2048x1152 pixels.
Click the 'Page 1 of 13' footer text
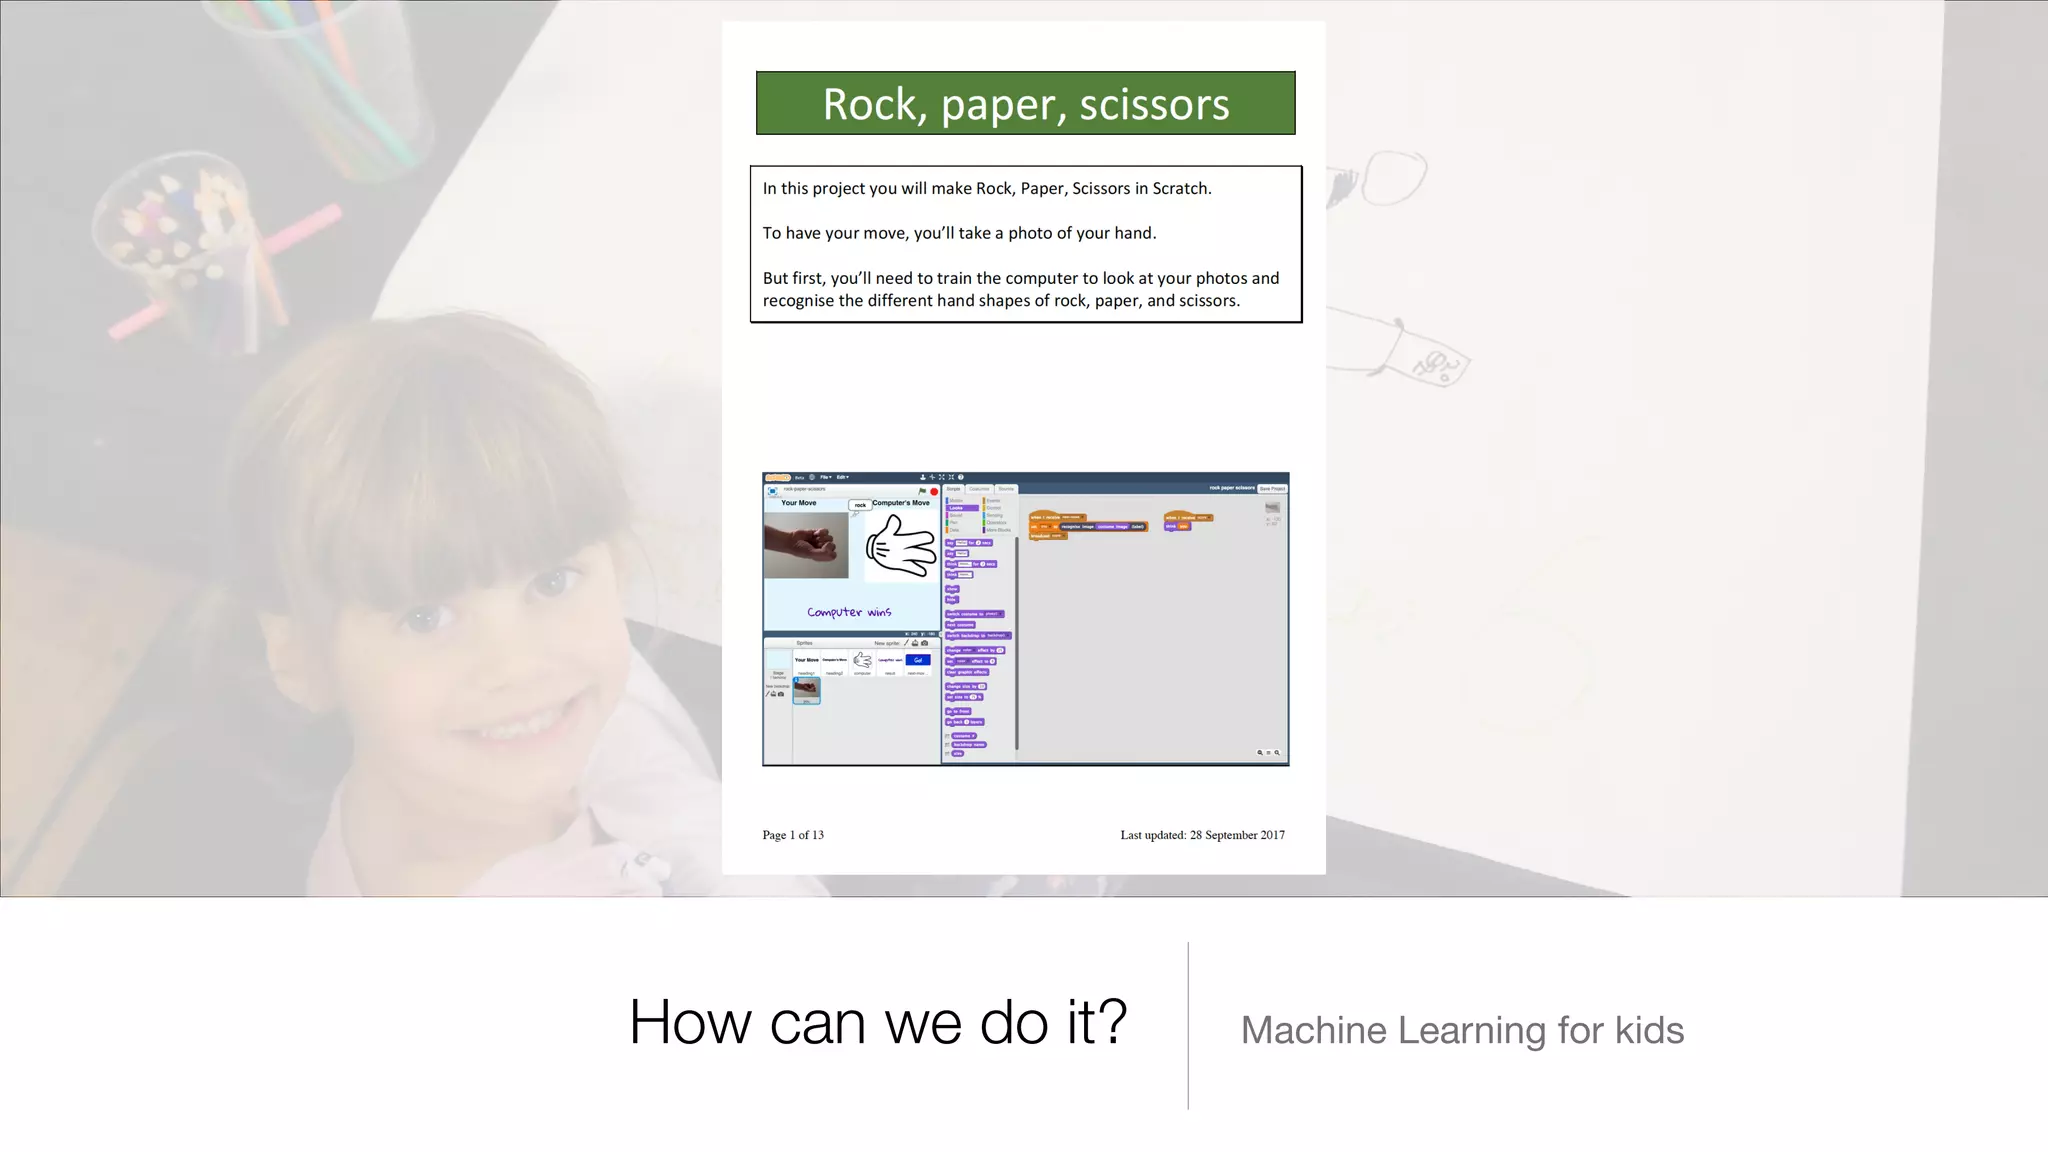point(793,835)
